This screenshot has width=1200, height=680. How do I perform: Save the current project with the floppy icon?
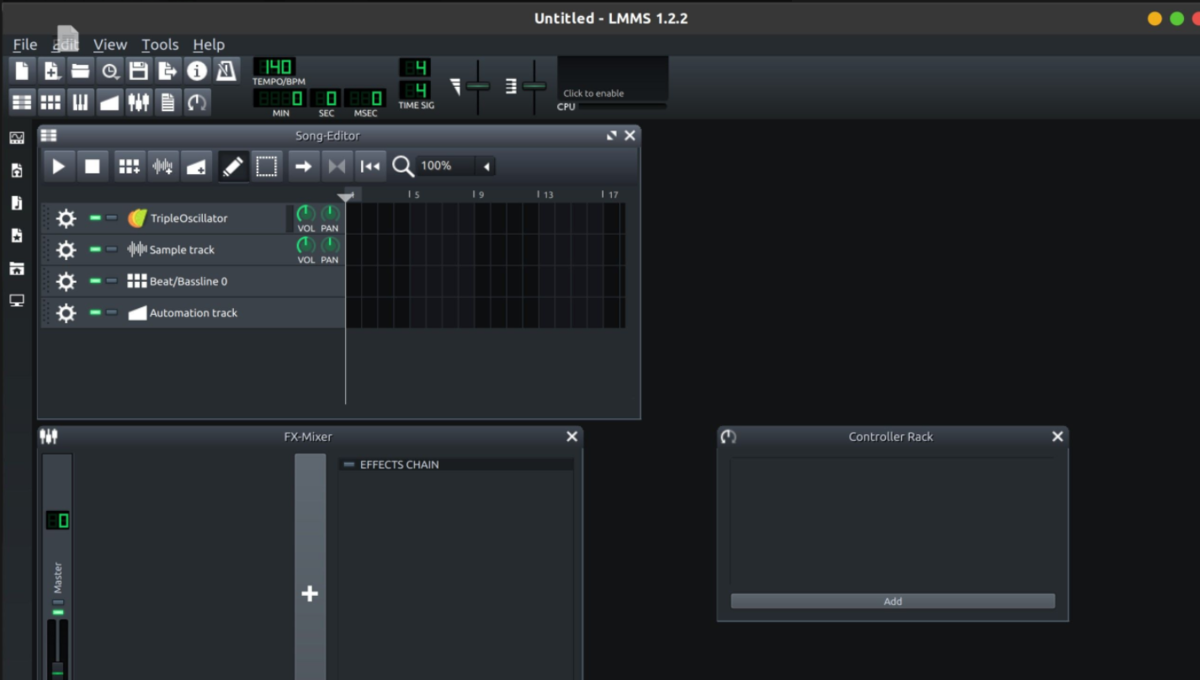(x=139, y=70)
